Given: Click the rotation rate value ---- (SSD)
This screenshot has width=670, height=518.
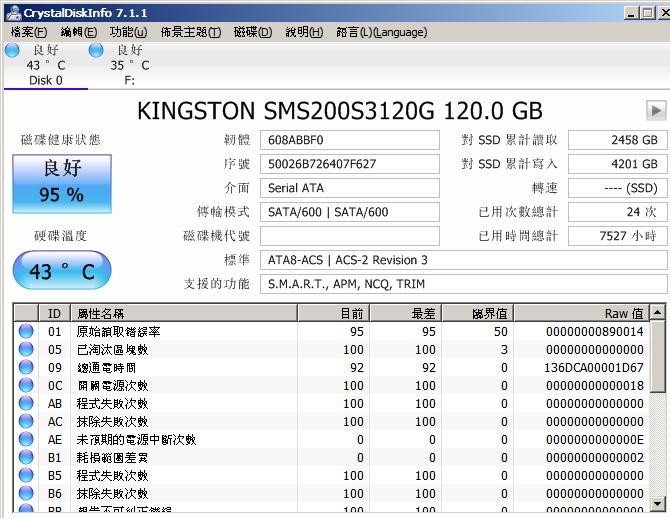Looking at the screenshot, I should (617, 188).
